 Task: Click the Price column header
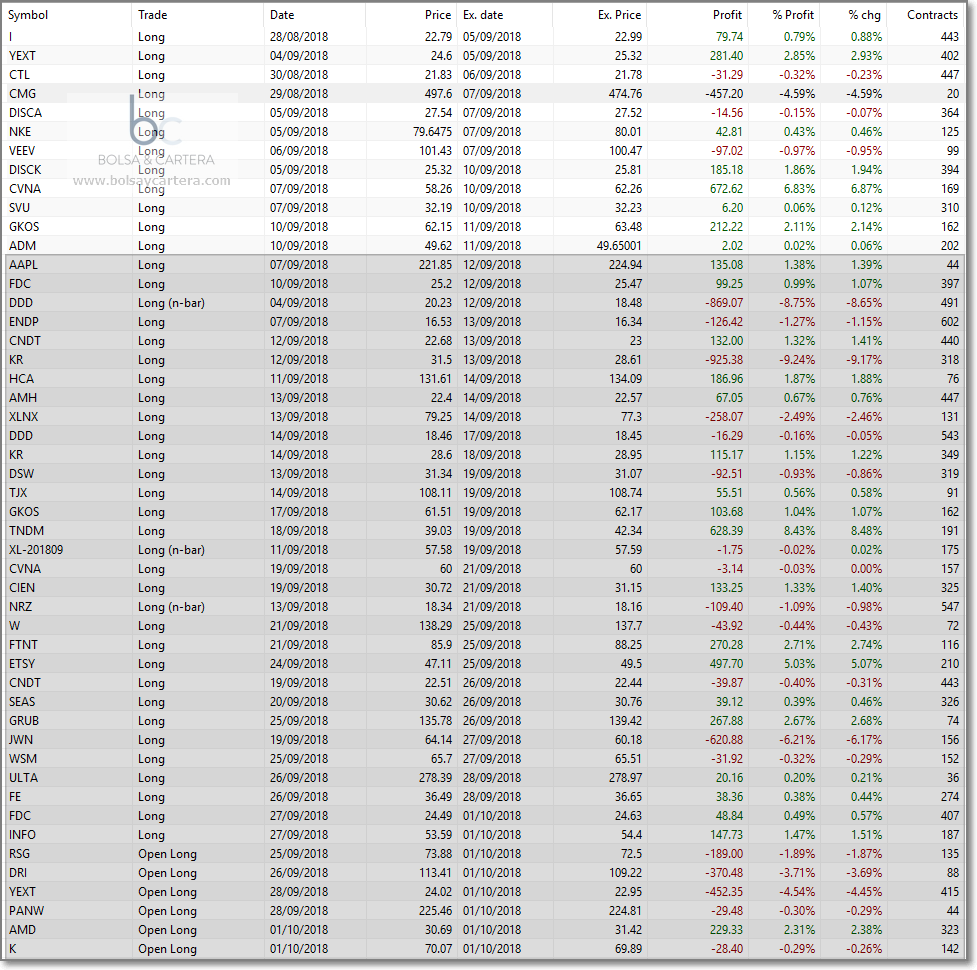[x=438, y=15]
